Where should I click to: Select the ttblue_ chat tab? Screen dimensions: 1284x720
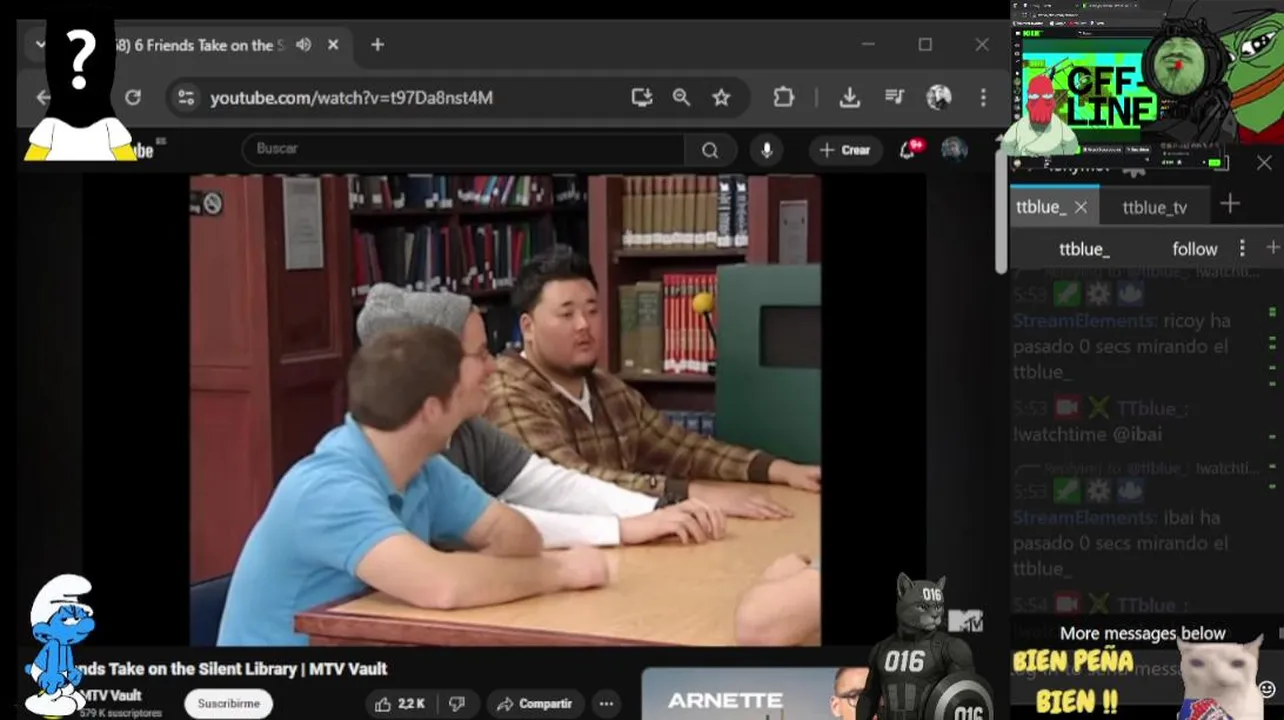pos(1040,207)
